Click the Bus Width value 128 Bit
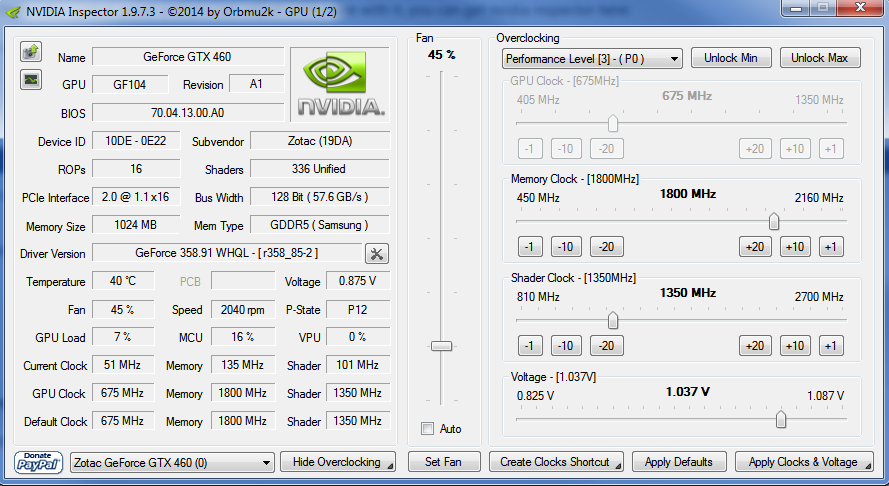 (320, 197)
